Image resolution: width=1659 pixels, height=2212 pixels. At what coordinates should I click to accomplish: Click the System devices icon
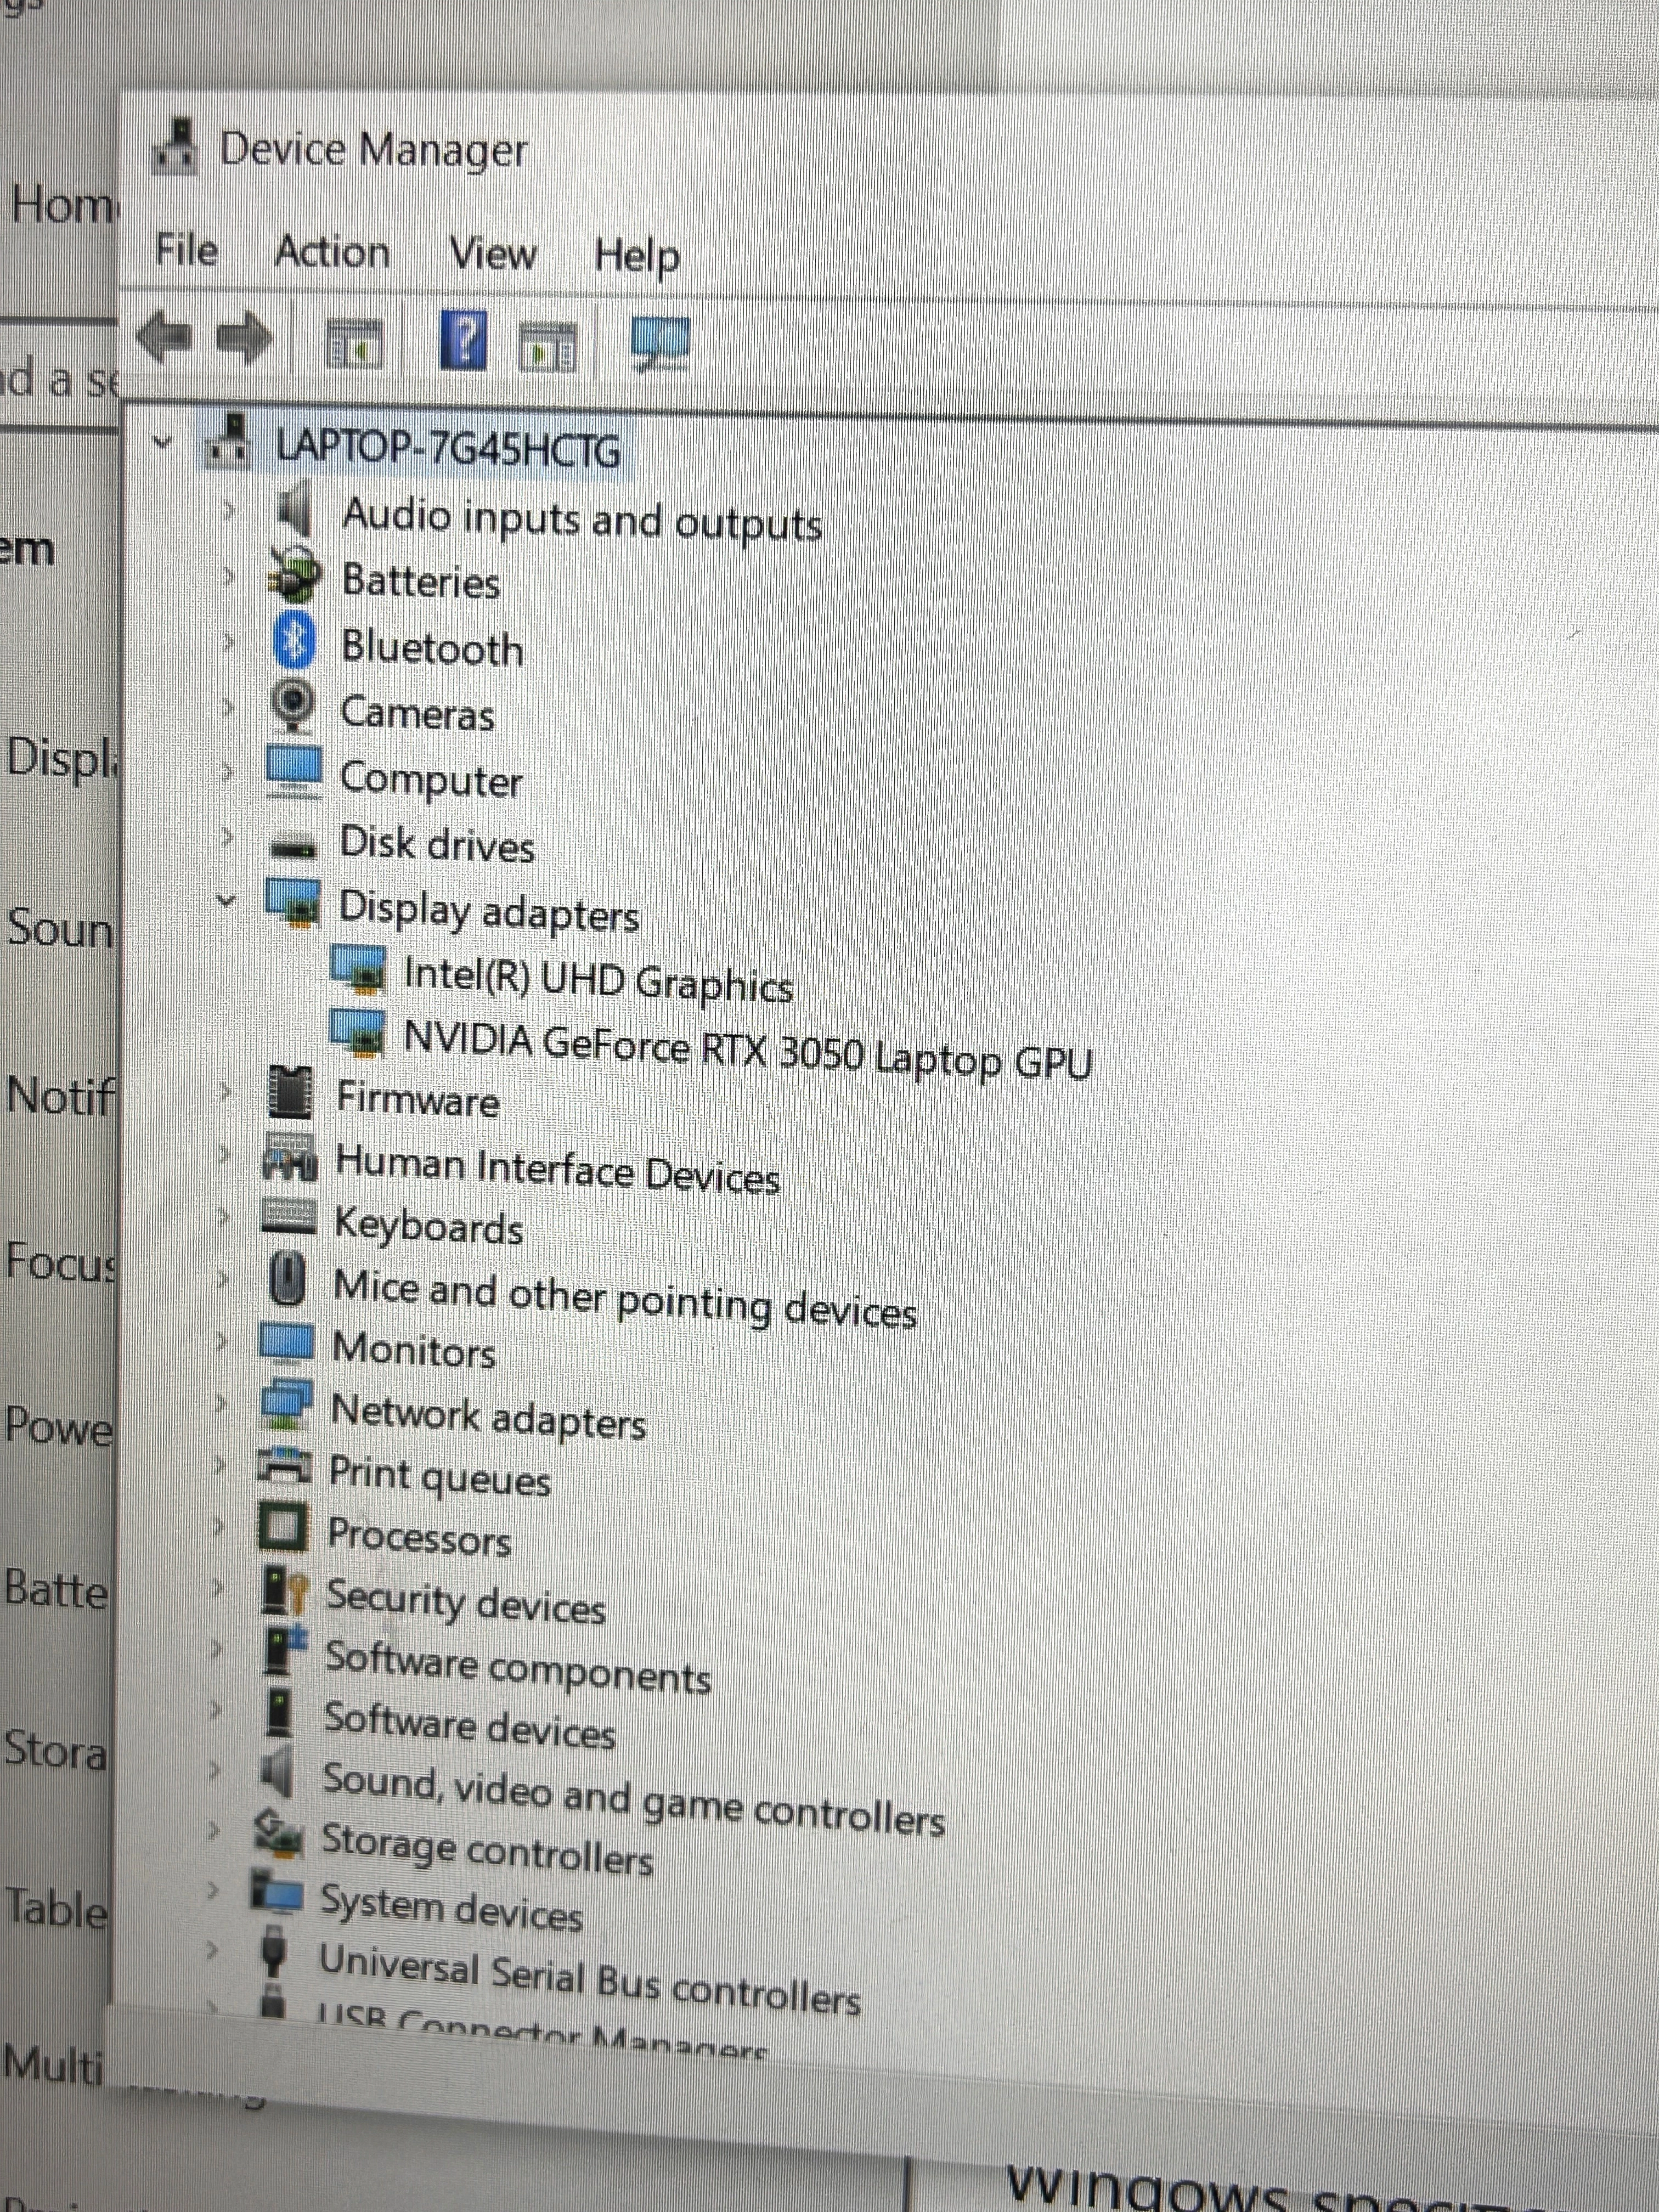click(276, 1893)
